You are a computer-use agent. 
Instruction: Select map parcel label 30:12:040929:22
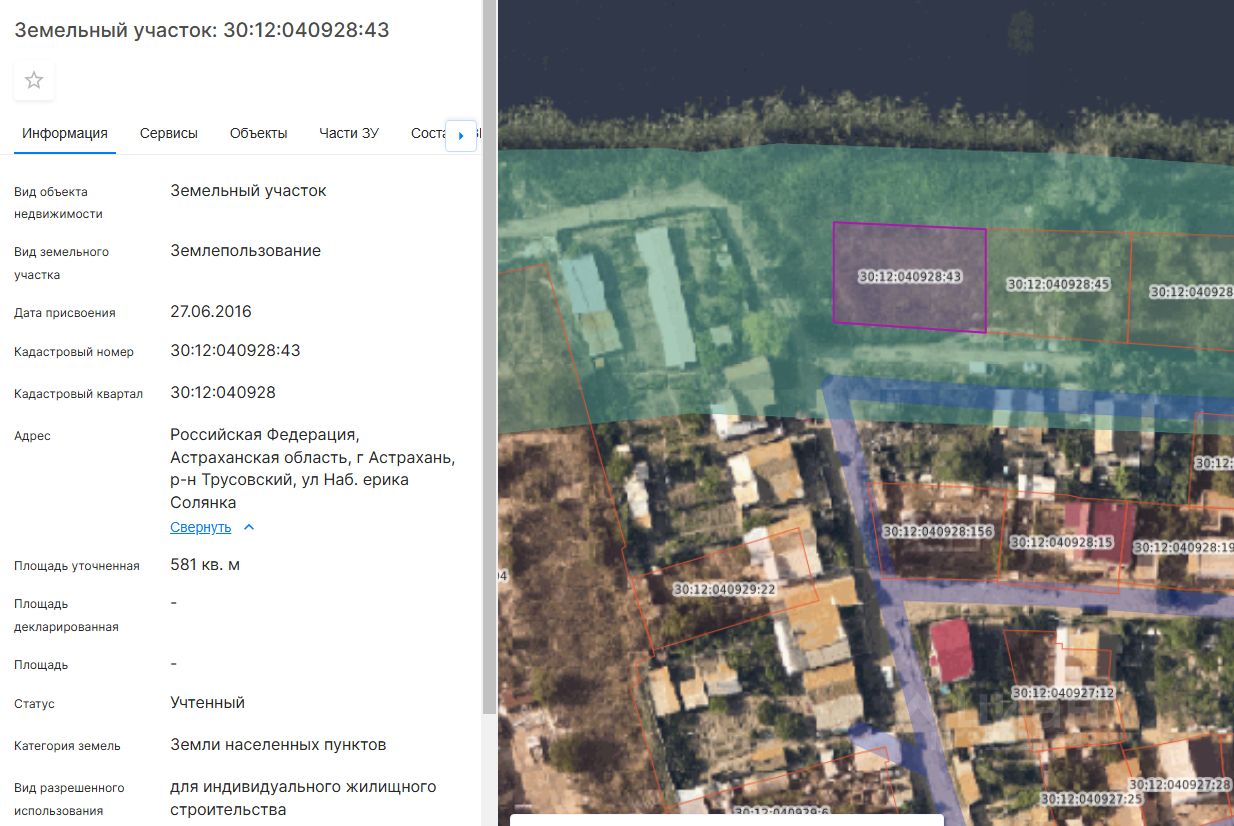725,589
